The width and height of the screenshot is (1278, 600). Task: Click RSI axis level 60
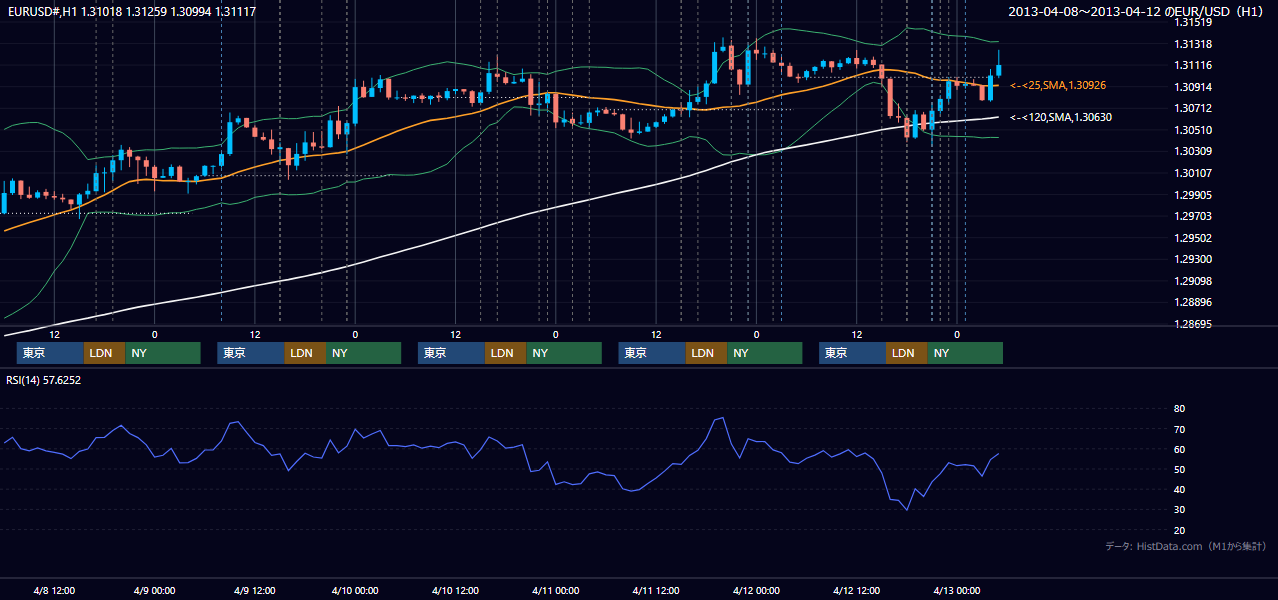tap(1180, 449)
